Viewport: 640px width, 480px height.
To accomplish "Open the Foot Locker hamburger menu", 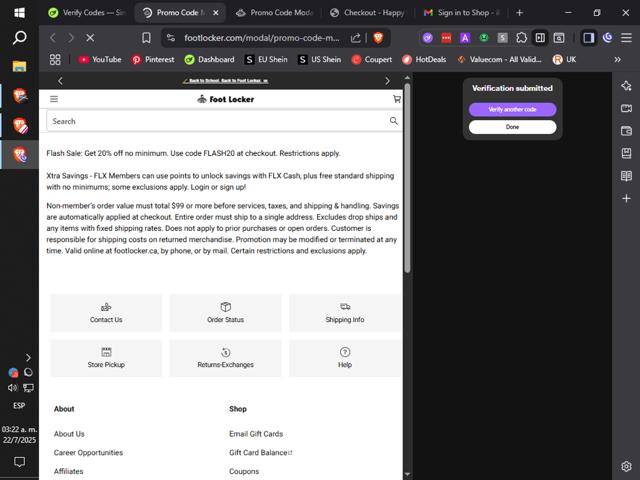I will coord(54,99).
